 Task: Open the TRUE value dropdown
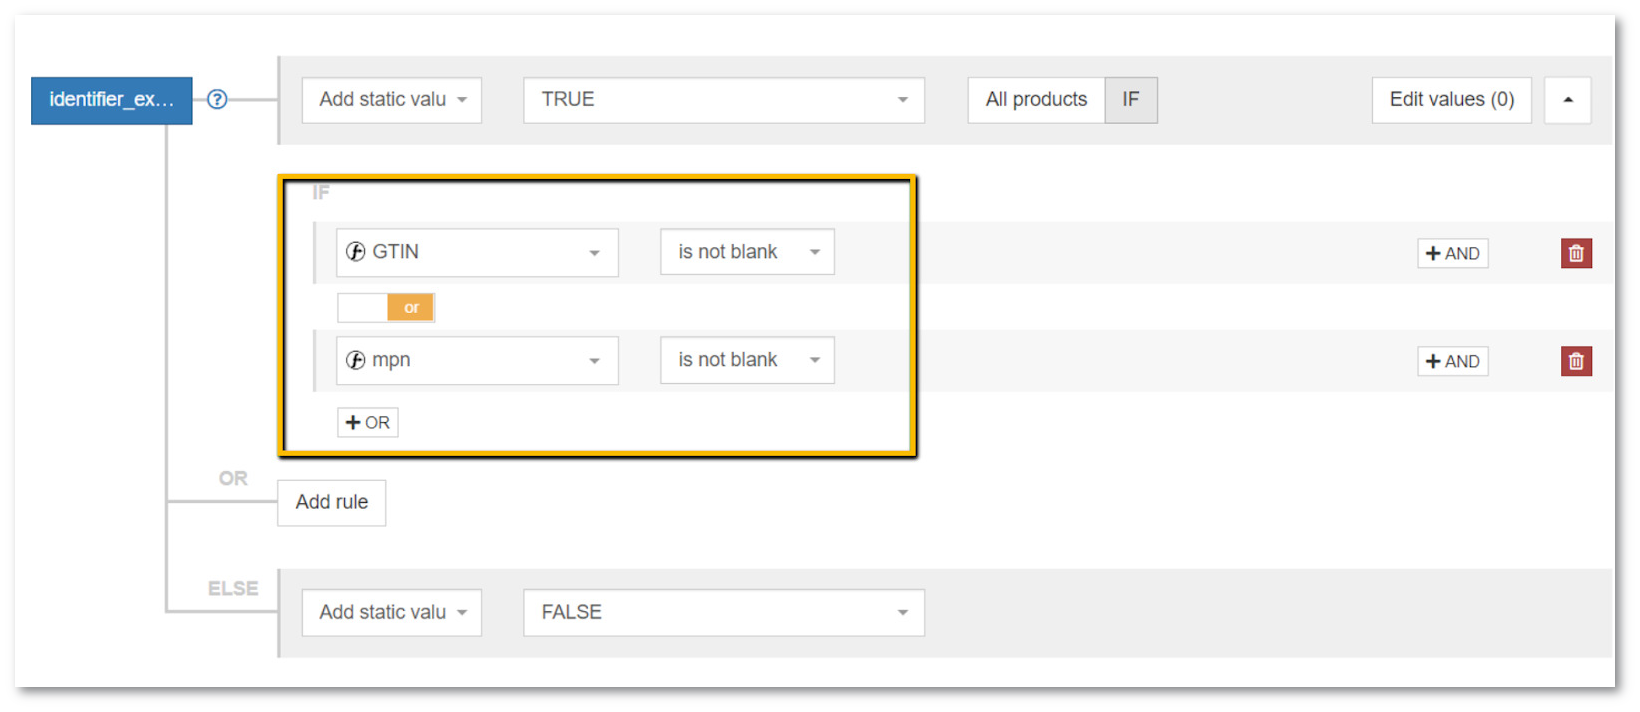pyautogui.click(x=723, y=100)
